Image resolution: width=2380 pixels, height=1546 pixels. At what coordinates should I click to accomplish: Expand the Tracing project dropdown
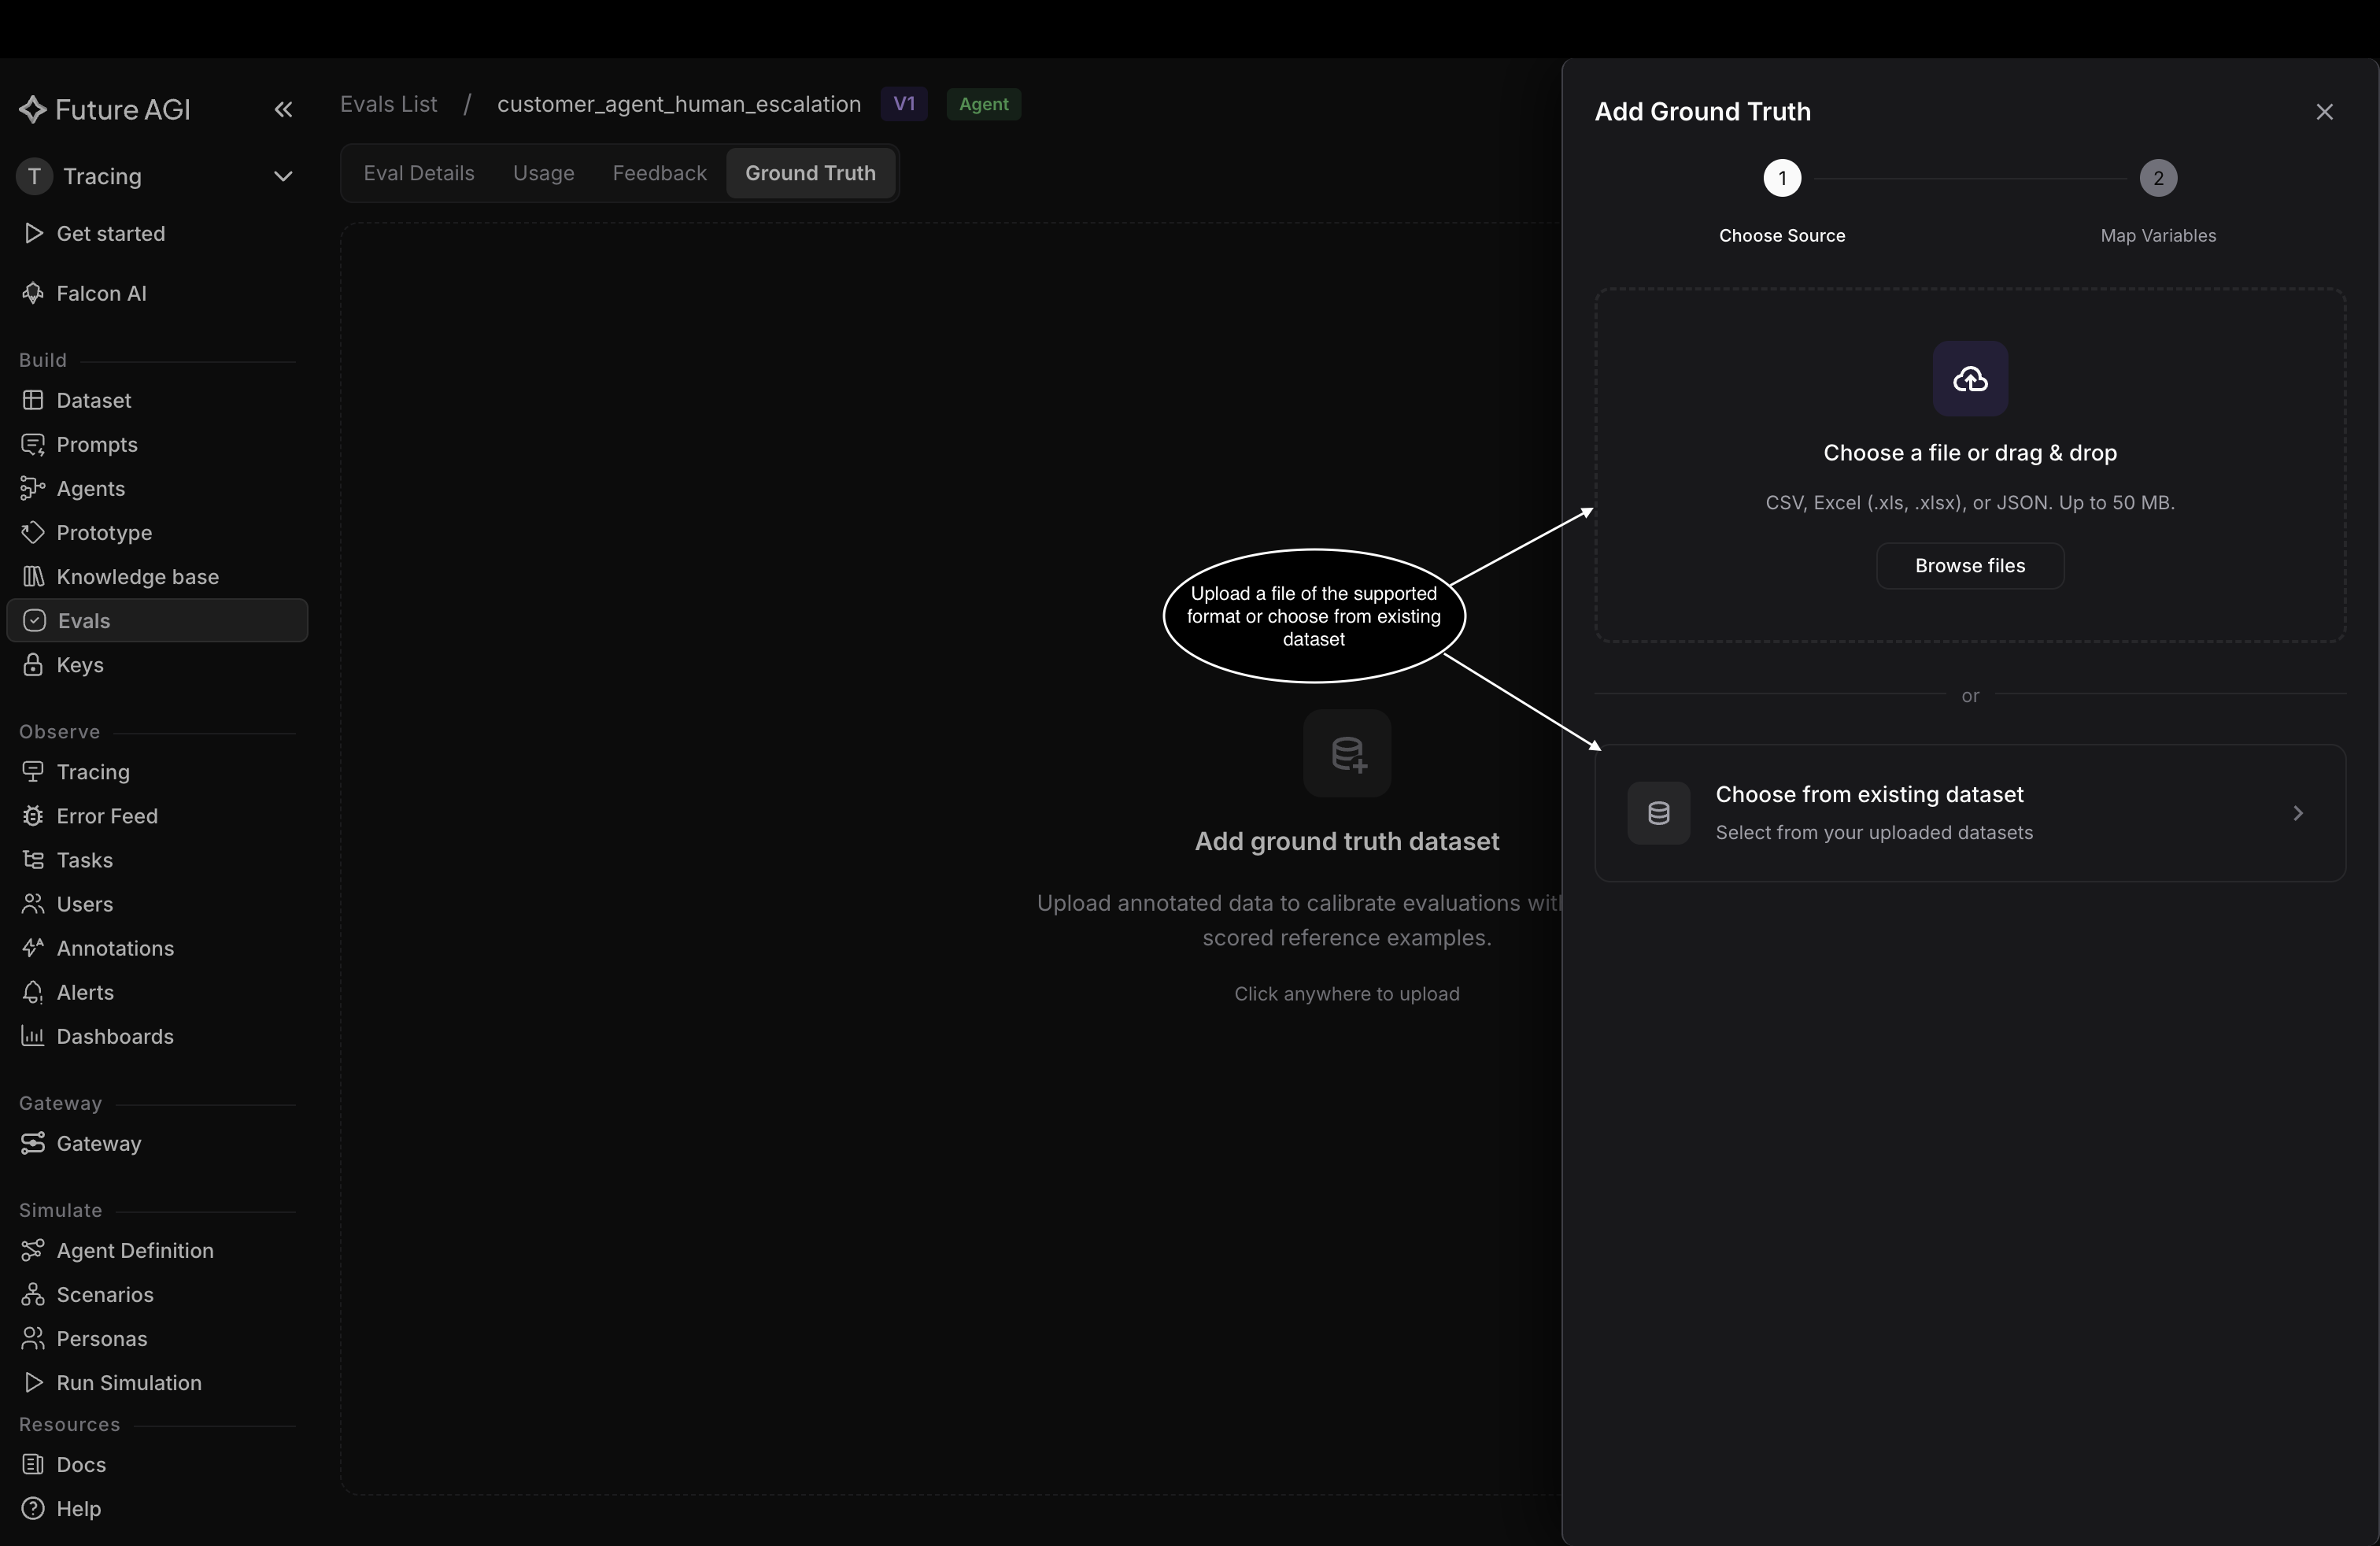283,177
